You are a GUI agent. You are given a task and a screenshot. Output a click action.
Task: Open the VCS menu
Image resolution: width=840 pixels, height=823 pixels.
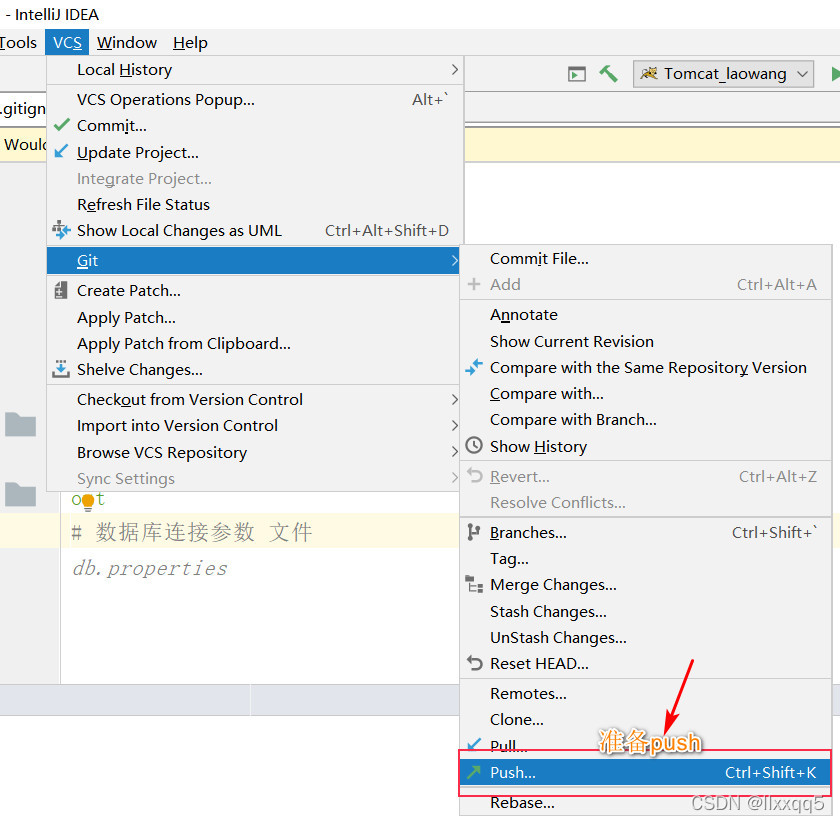(x=67, y=42)
